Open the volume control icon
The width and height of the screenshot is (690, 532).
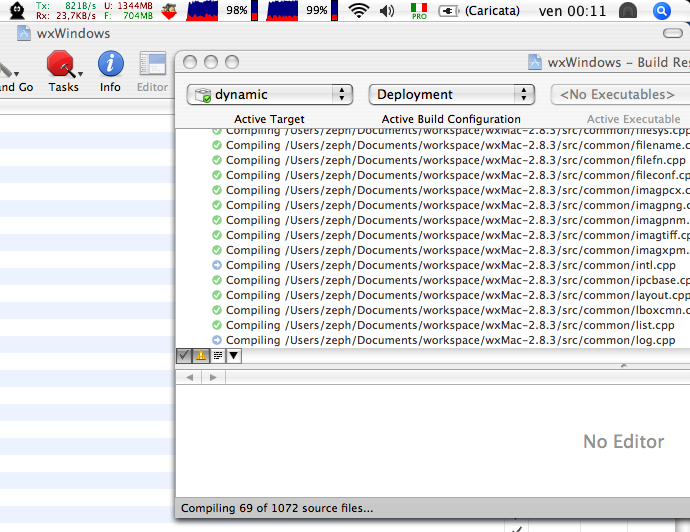coord(387,11)
